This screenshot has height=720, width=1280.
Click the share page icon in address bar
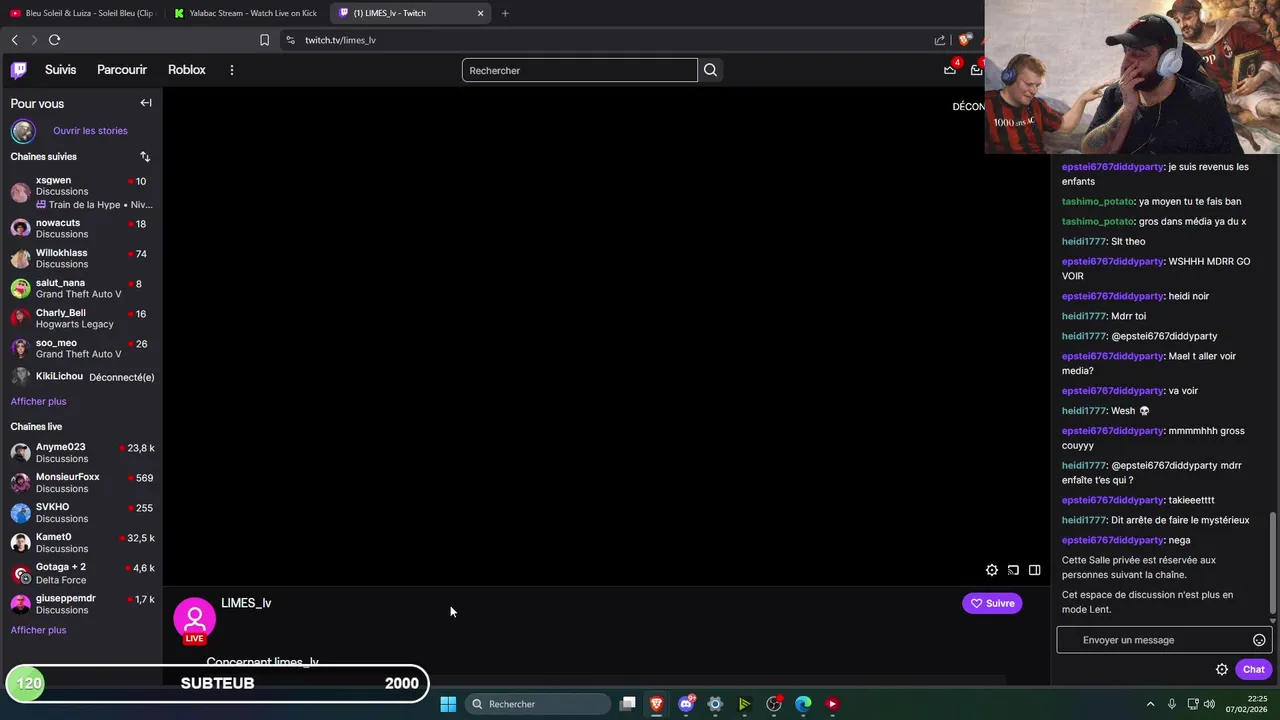point(940,40)
